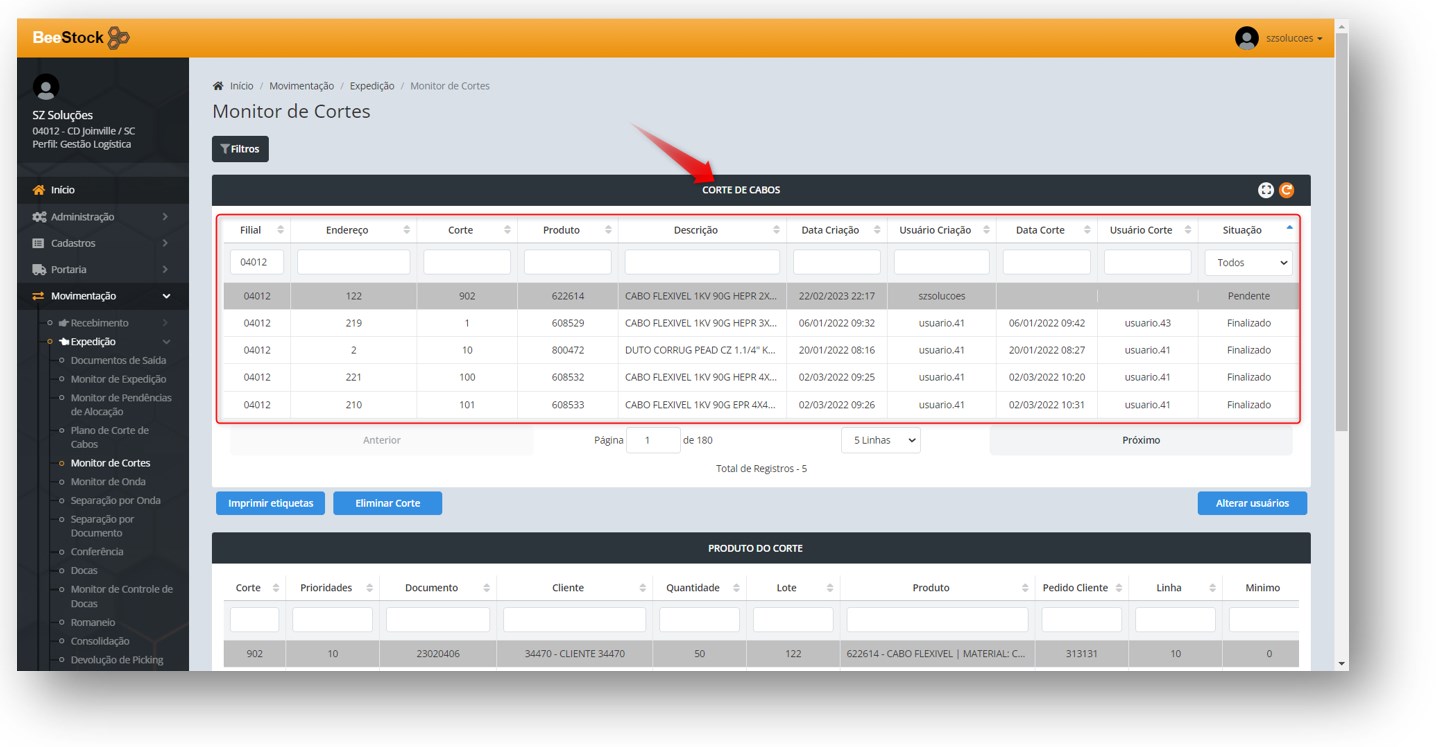Image resolution: width=1438 pixels, height=747 pixels.
Task: Open the Situação filter dropdown
Action: [1248, 263]
